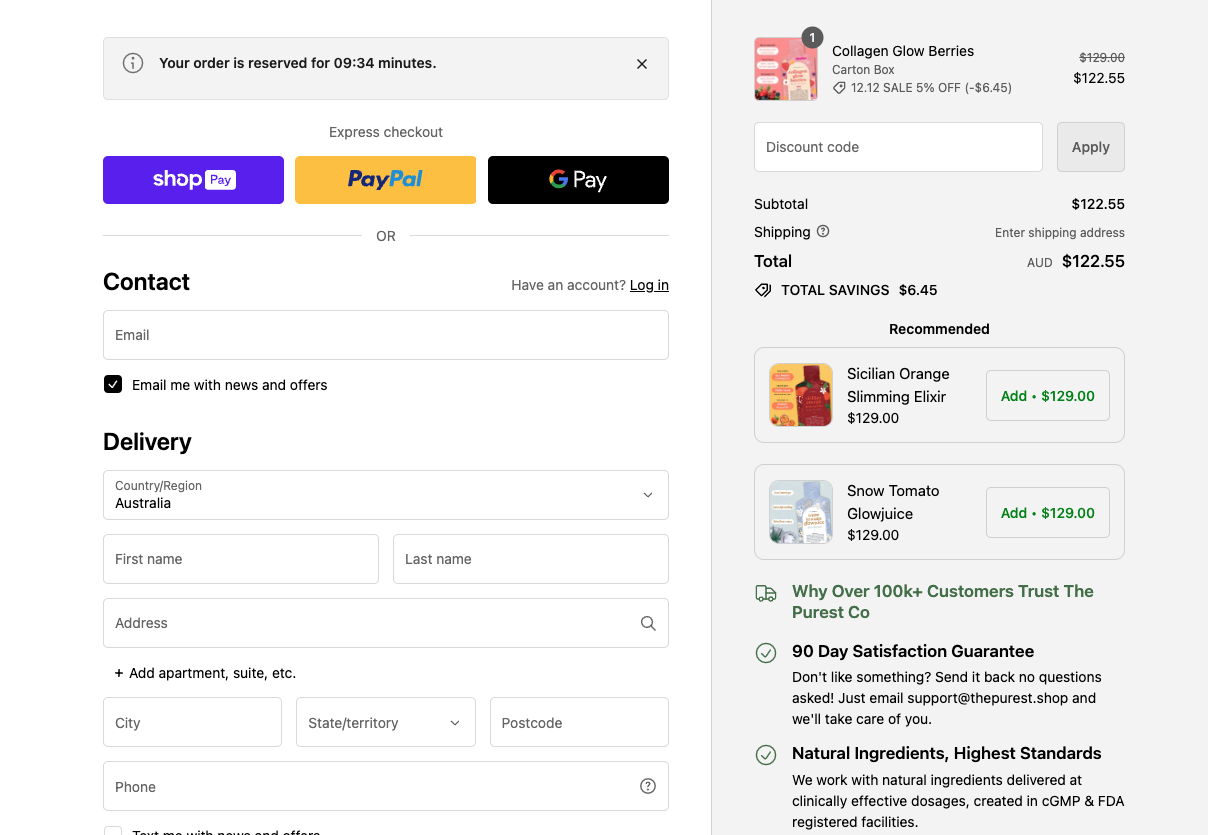This screenshot has width=1208, height=835.
Task: Choose PayPal express checkout
Action: [385, 180]
